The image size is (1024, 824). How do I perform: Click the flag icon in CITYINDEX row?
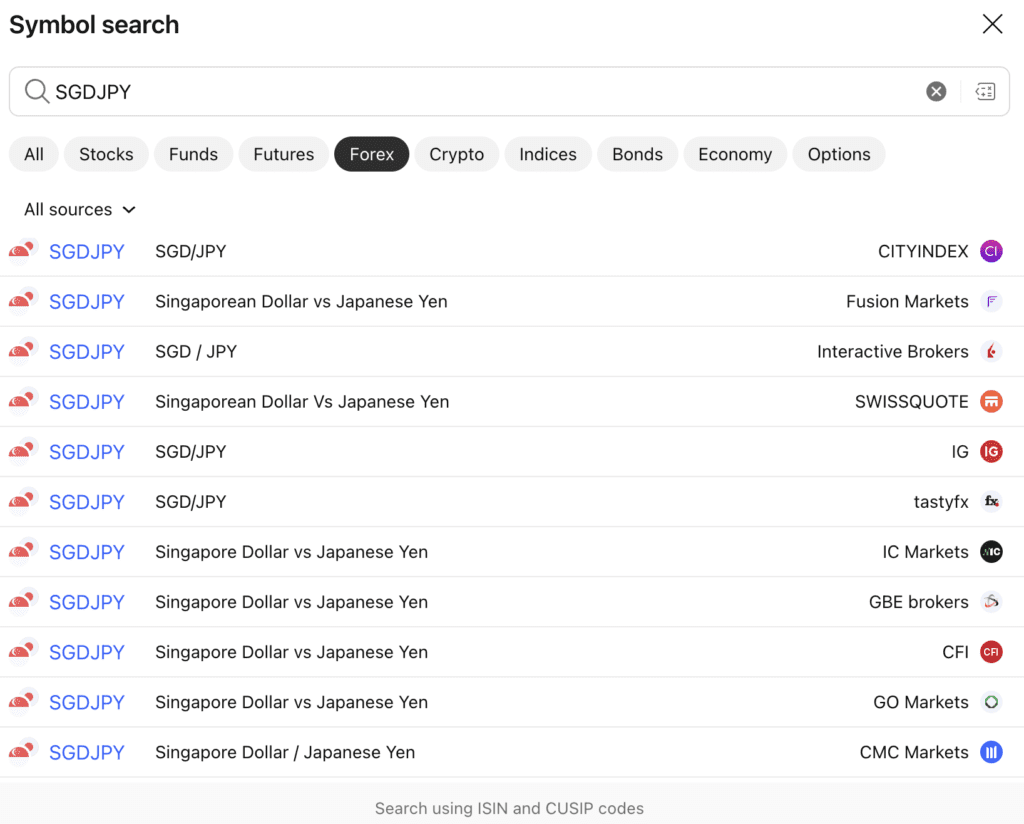tap(23, 251)
